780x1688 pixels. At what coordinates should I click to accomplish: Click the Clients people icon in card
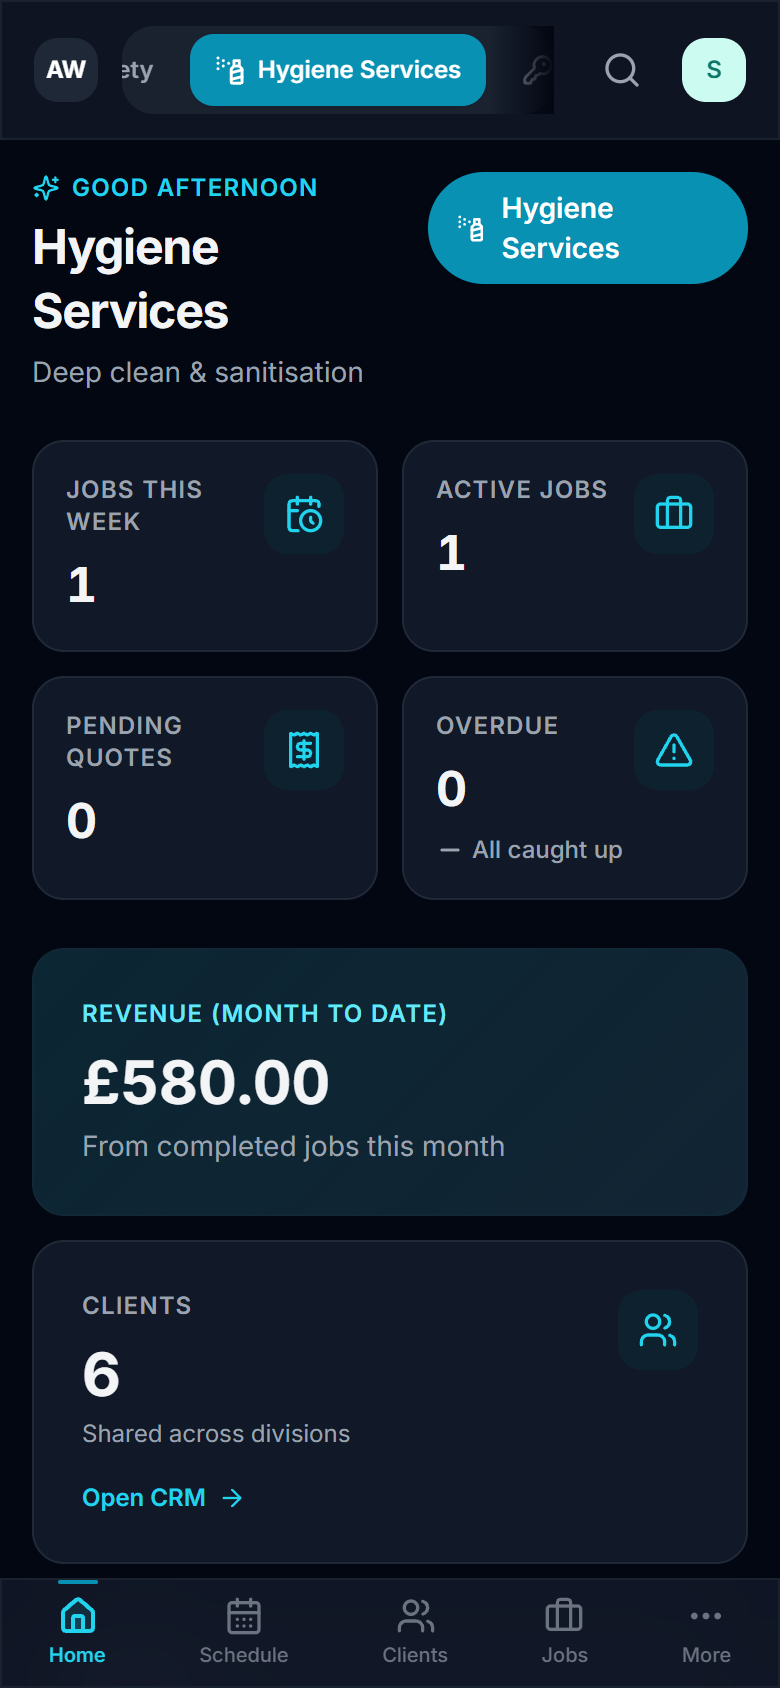[657, 1330]
